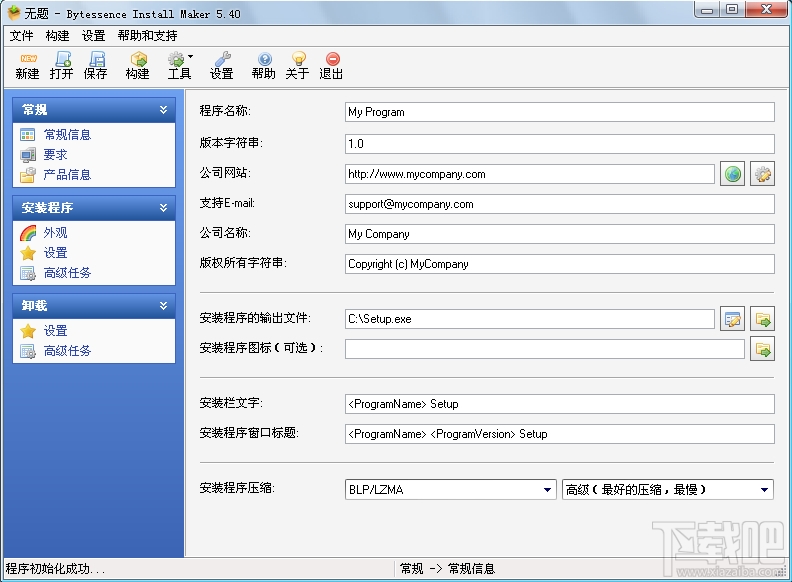The image size is (792, 582).
Task: Click the 程序初始化成功 status bar text
Action: [x=55, y=569]
